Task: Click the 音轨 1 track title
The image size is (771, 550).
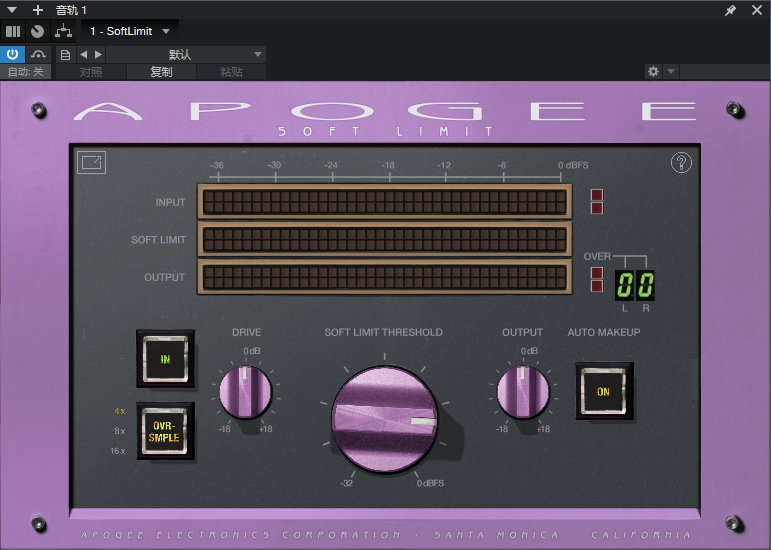Action: [x=71, y=10]
